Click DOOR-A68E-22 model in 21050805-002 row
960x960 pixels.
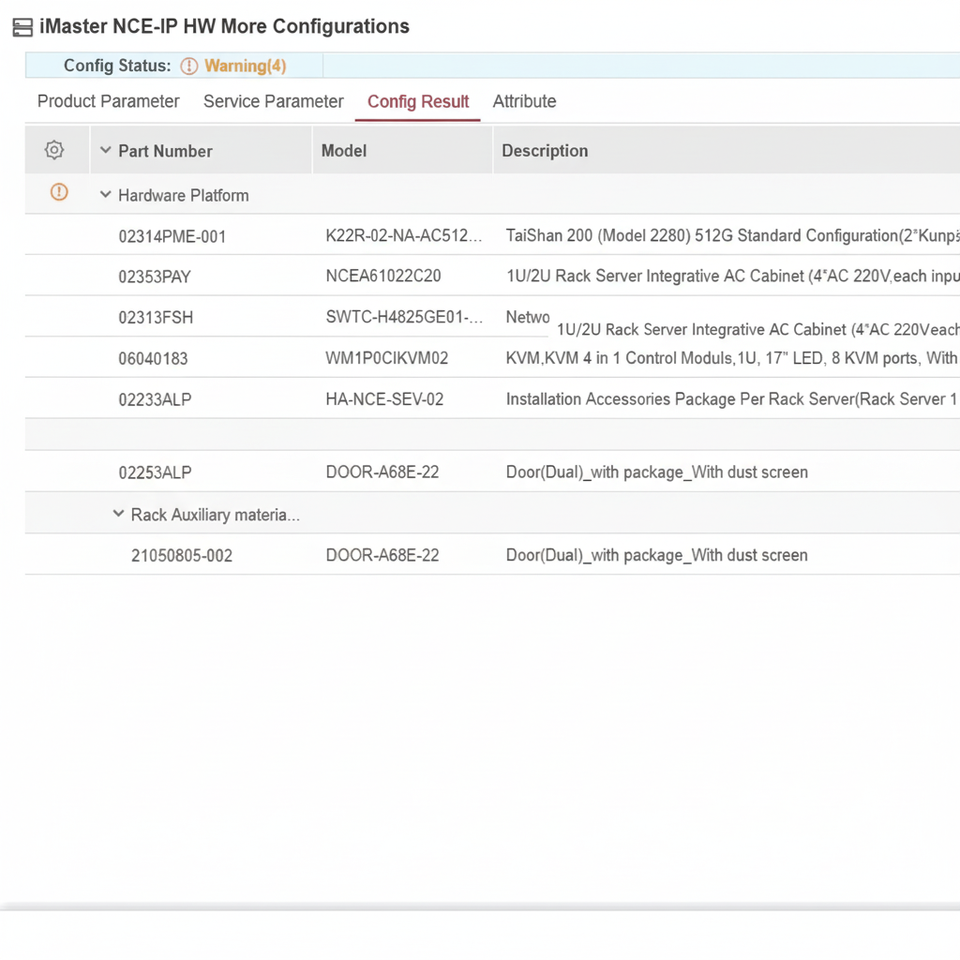(382, 555)
